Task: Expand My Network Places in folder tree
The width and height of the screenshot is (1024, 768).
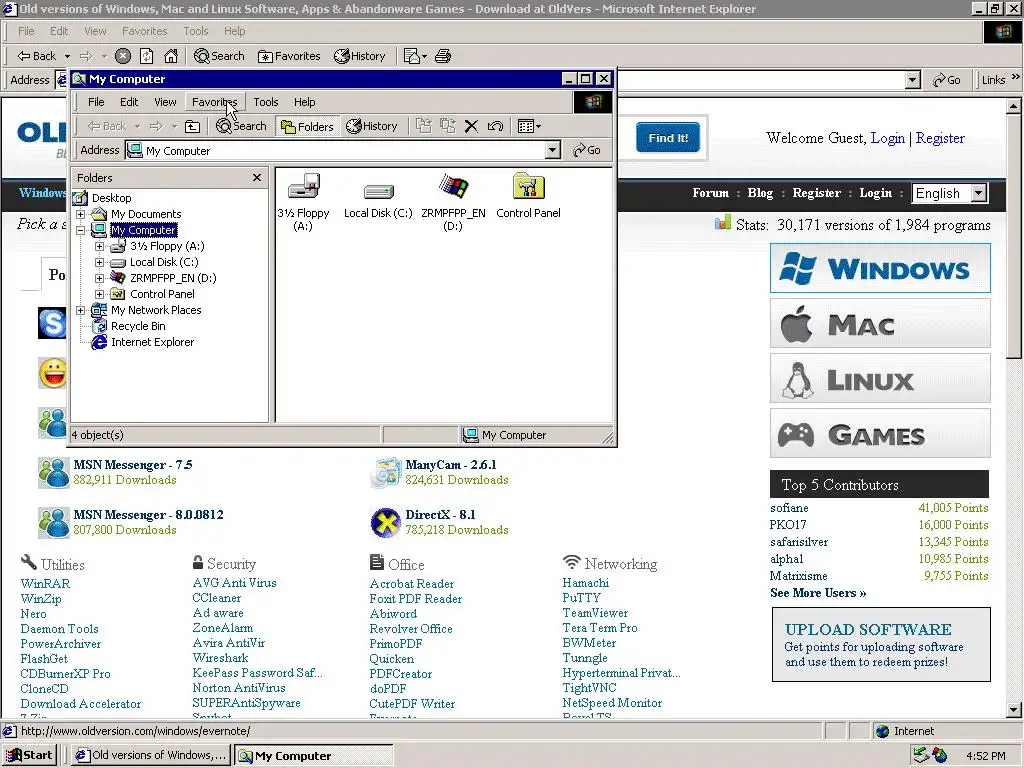Action: (80, 310)
